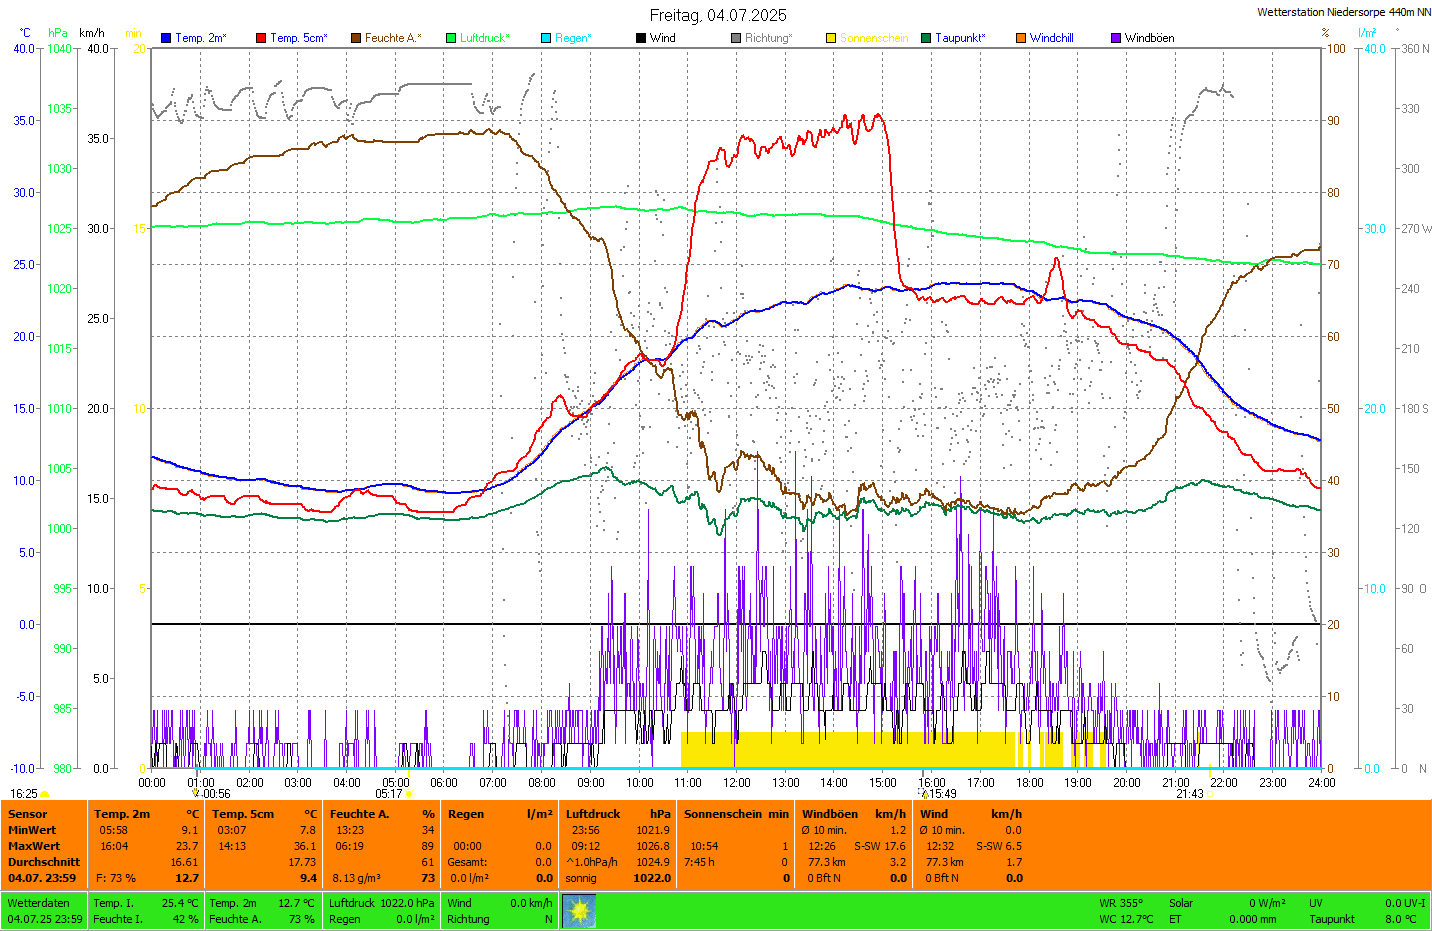The image size is (1432, 931).
Task: Click the sun icon beside 16:25
Action: tap(45, 794)
